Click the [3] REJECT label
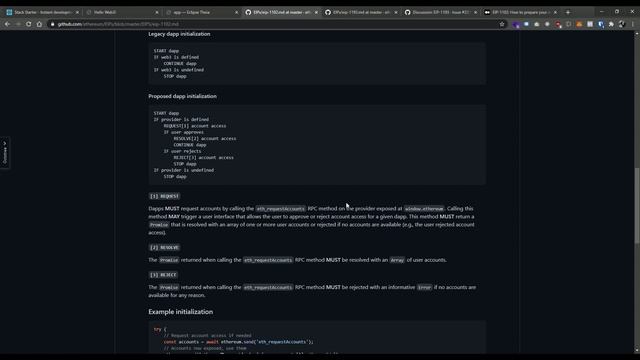 click(163, 275)
